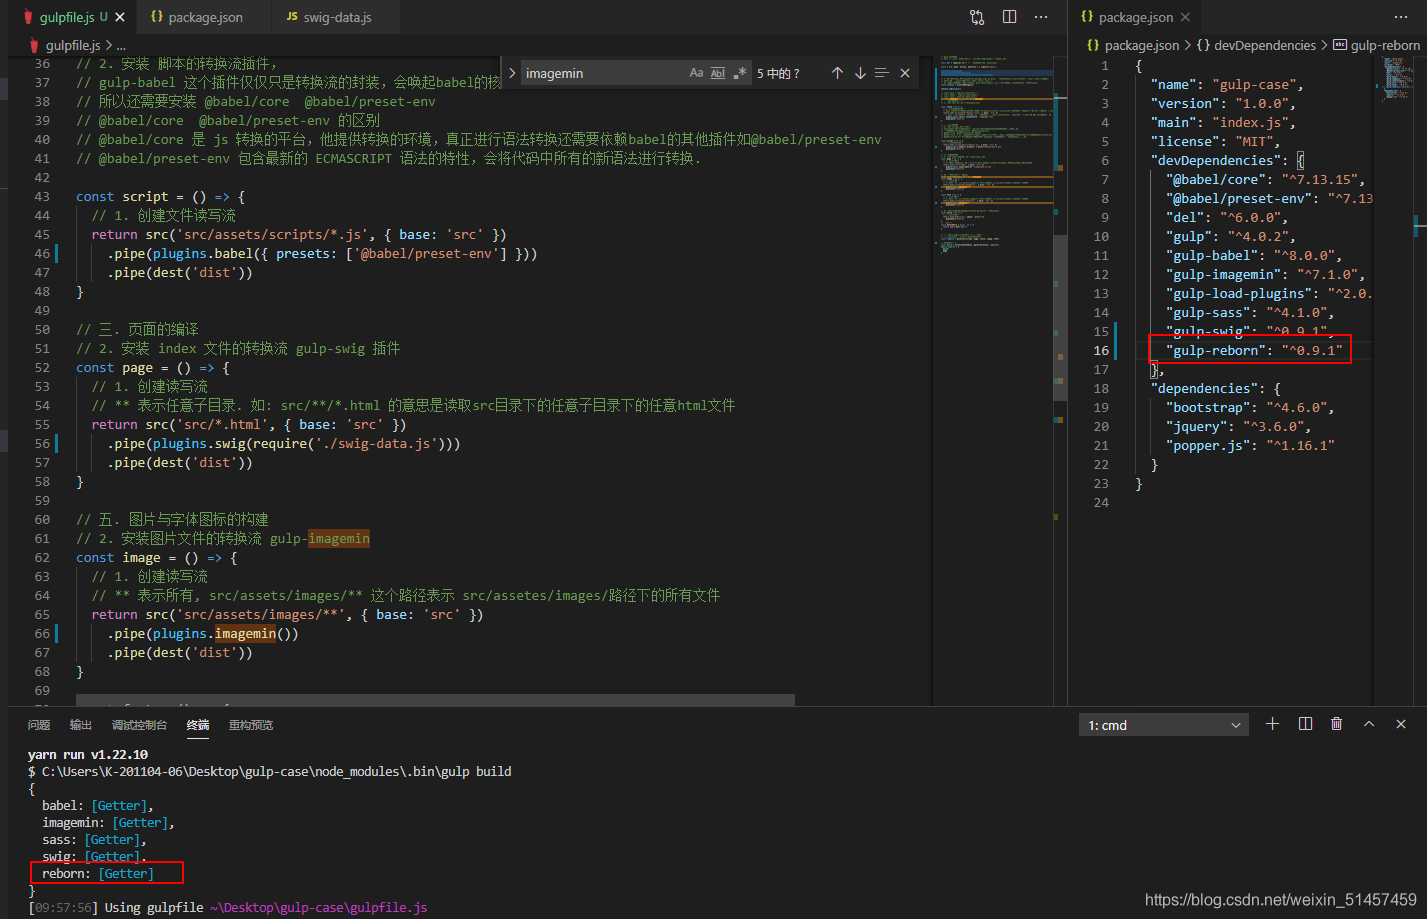Open more actions menu of left editor group

(x=1041, y=17)
